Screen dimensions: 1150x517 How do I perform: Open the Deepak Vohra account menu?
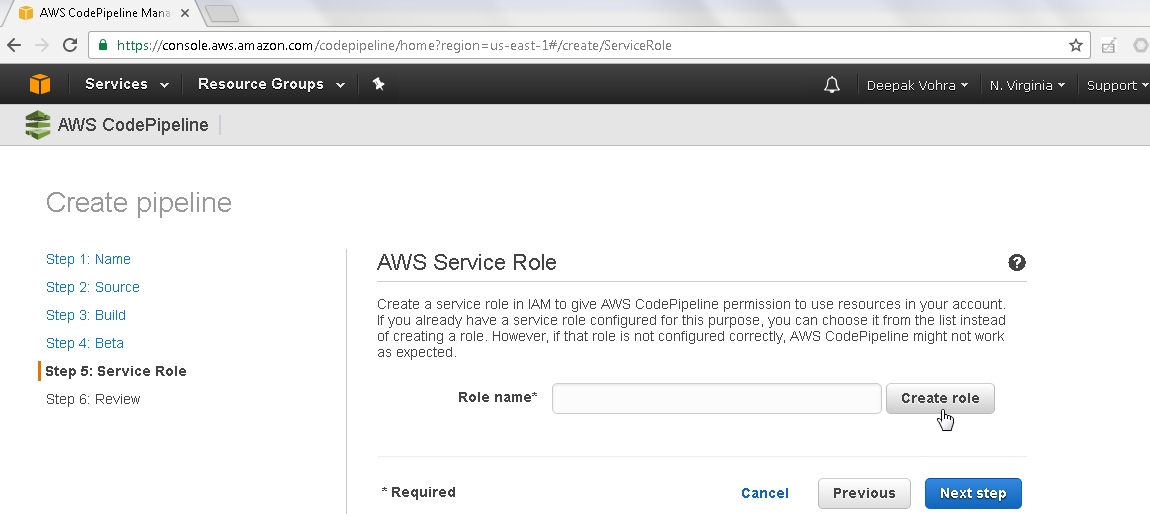point(918,85)
